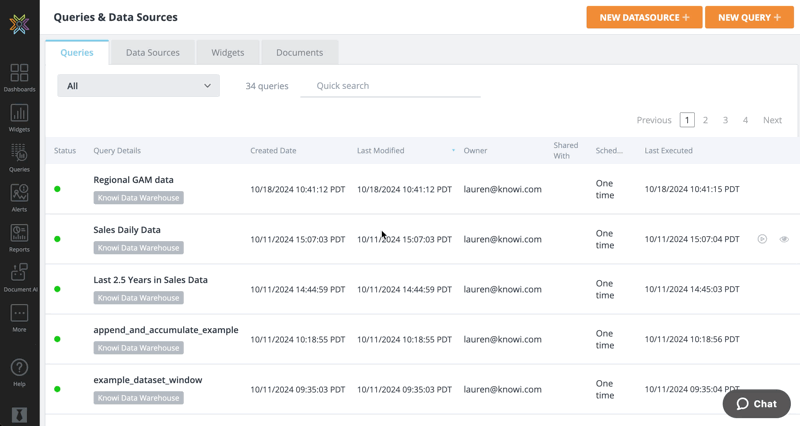
Task: Open the Chat widget
Action: tap(757, 404)
